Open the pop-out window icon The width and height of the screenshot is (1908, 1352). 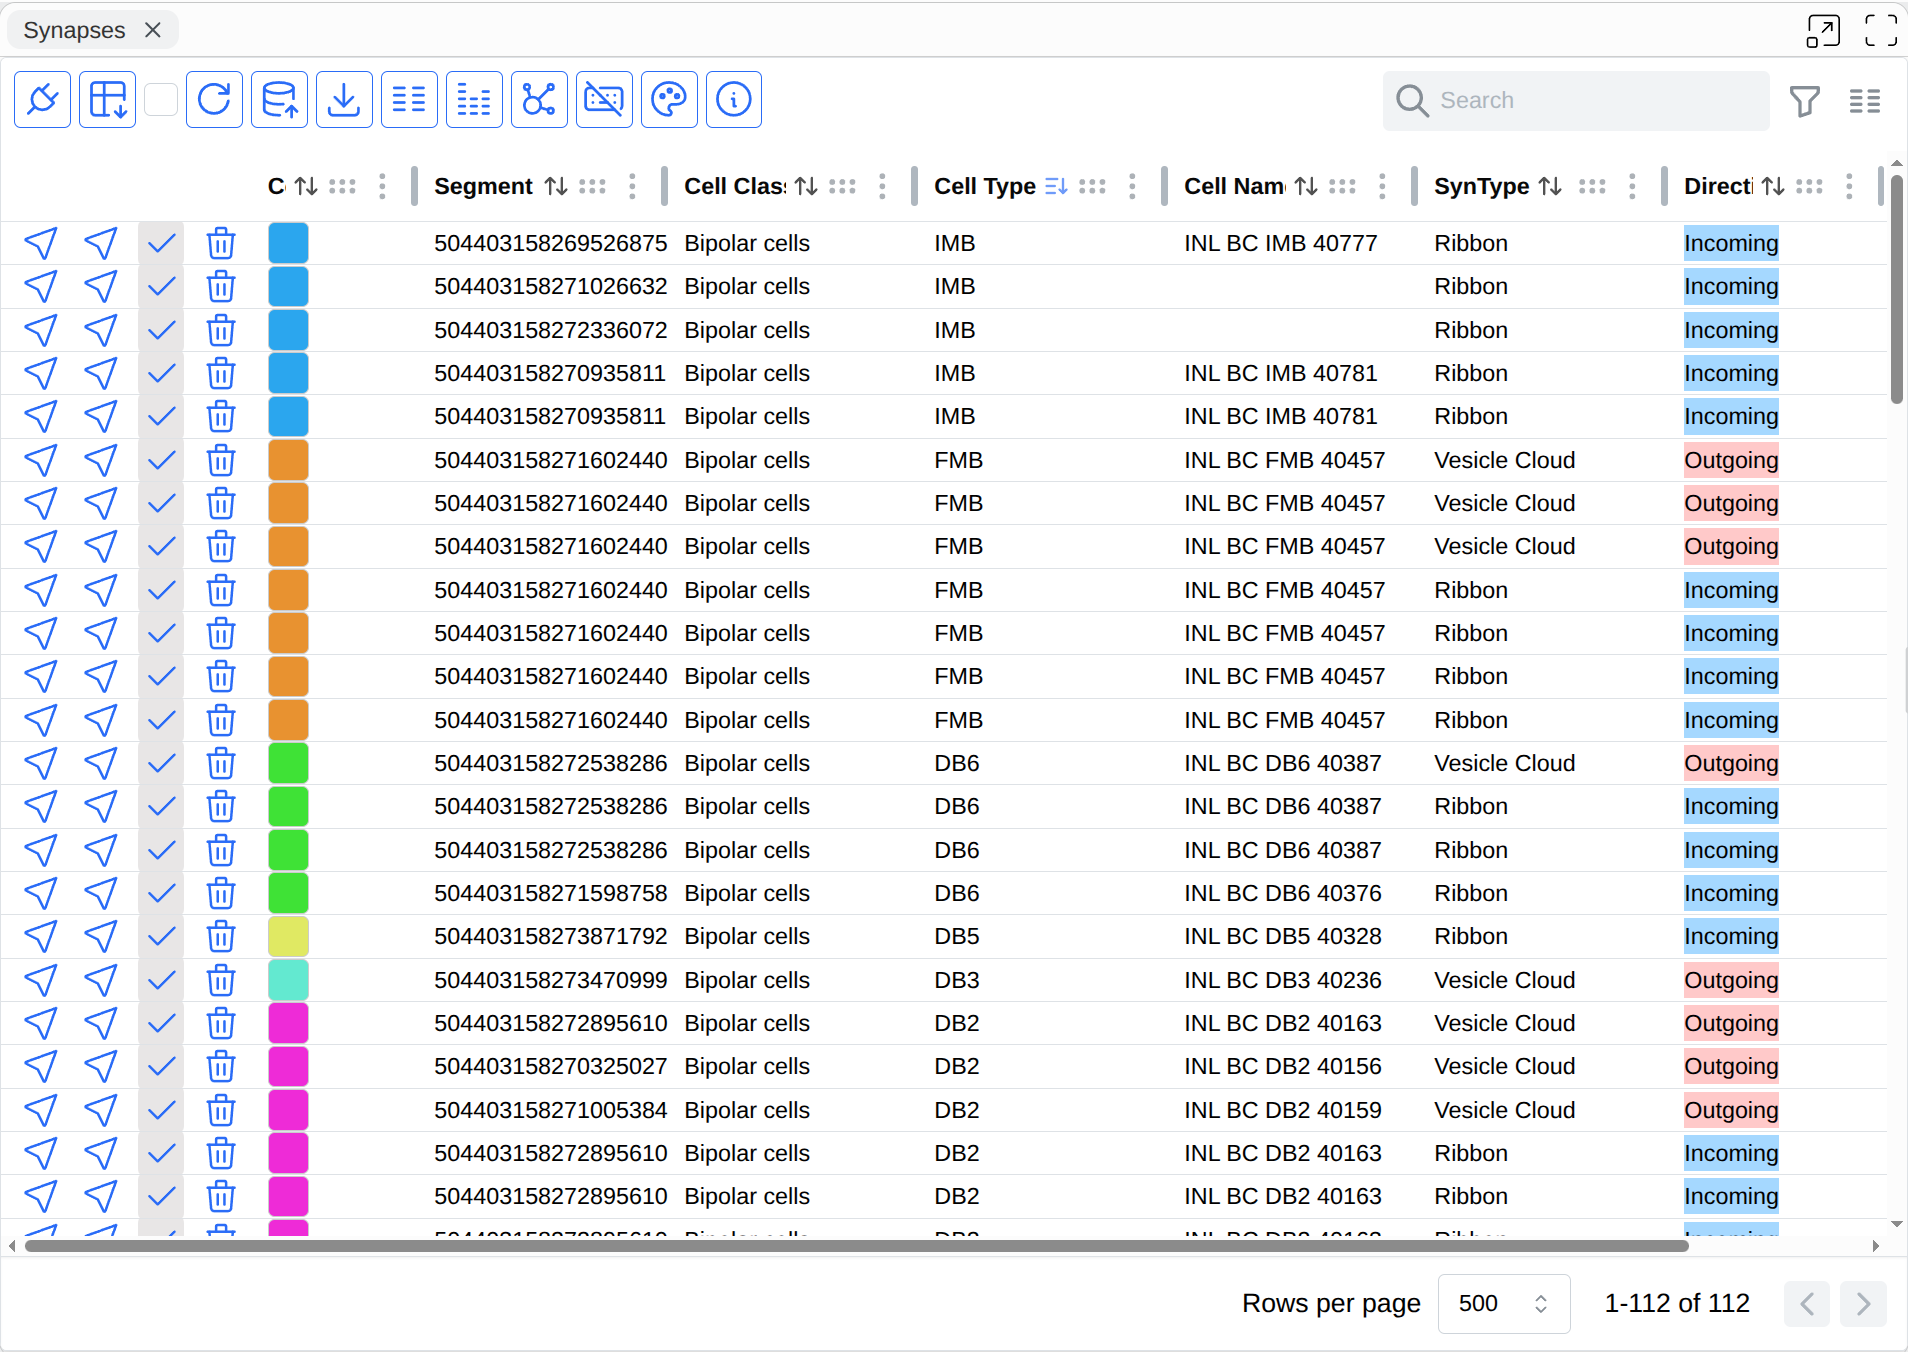point(1823,31)
